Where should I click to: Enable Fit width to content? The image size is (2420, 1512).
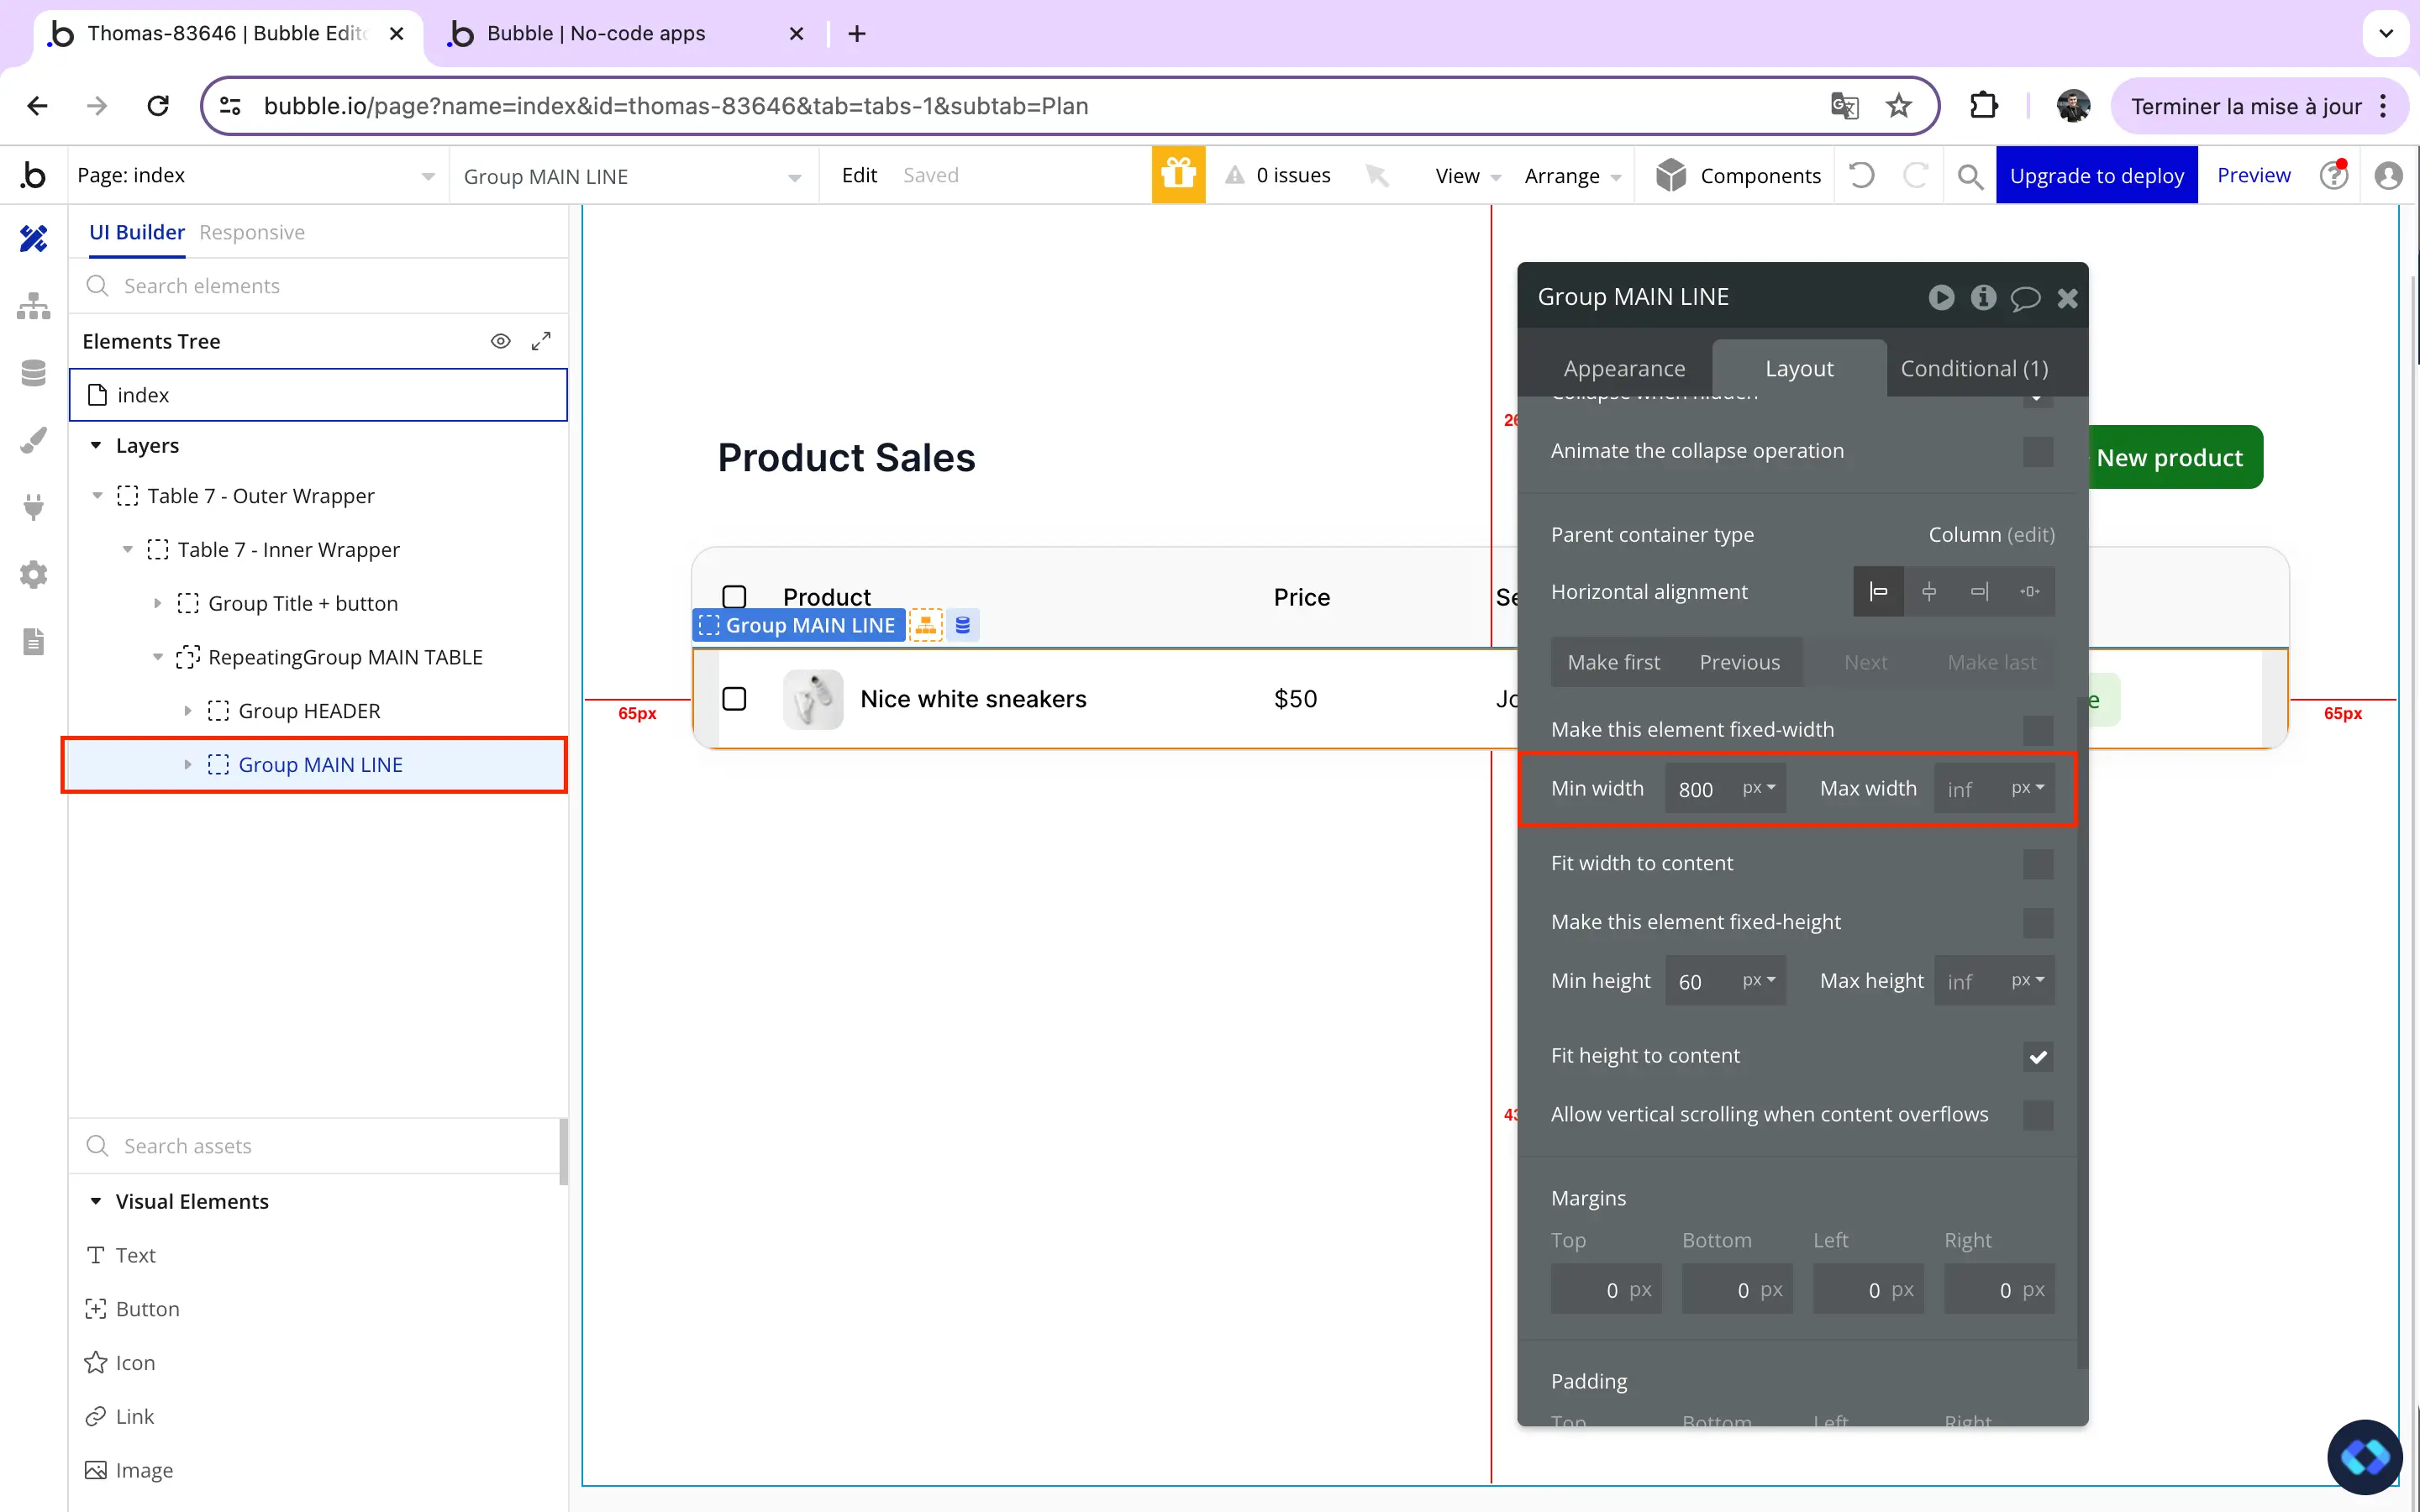(x=2038, y=864)
